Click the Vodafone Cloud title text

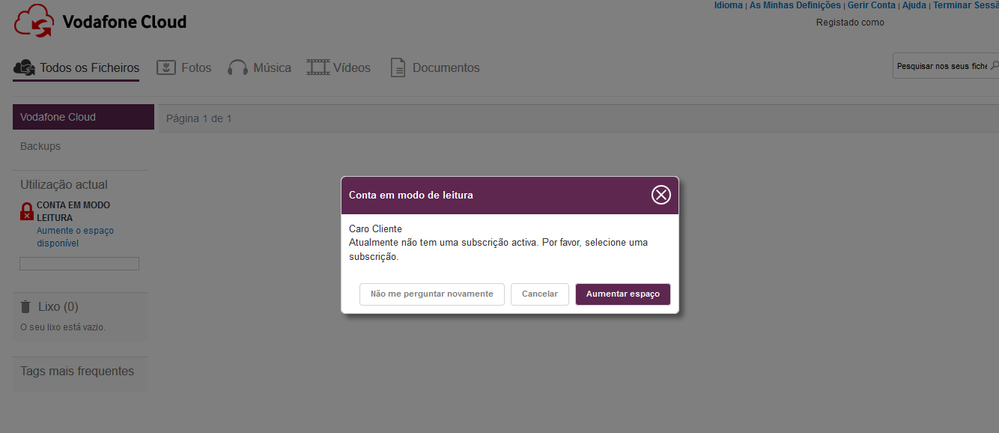click(x=124, y=22)
